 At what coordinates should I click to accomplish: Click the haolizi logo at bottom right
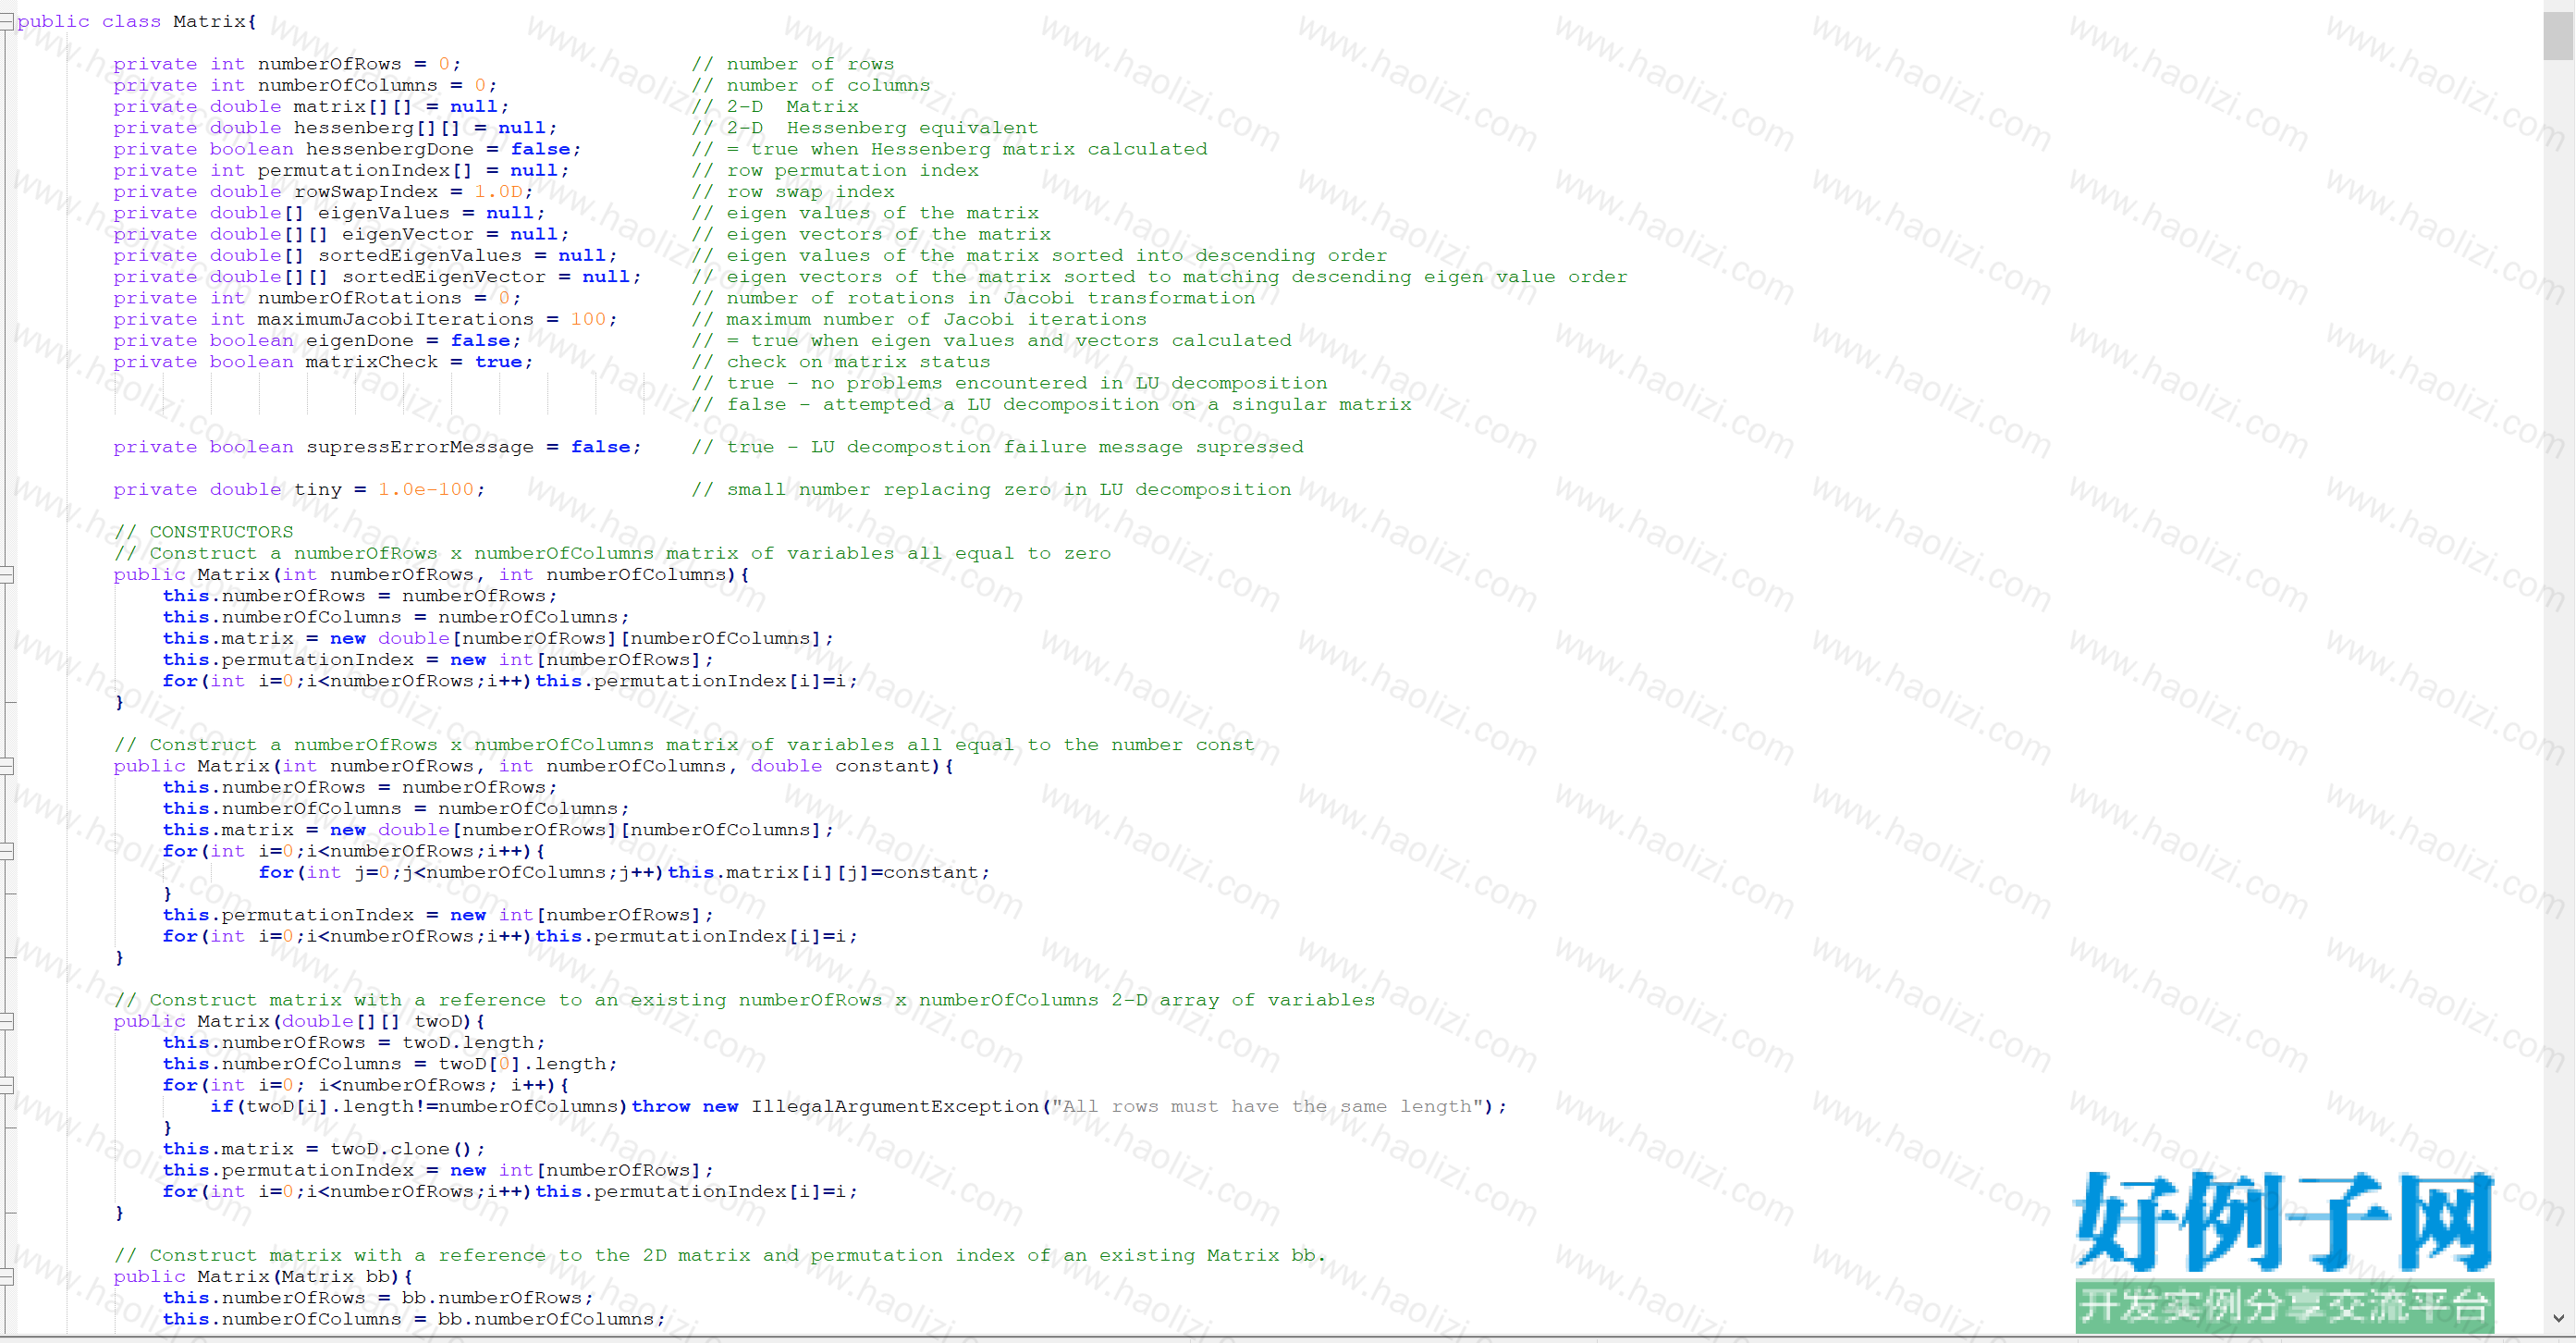pos(2284,1249)
